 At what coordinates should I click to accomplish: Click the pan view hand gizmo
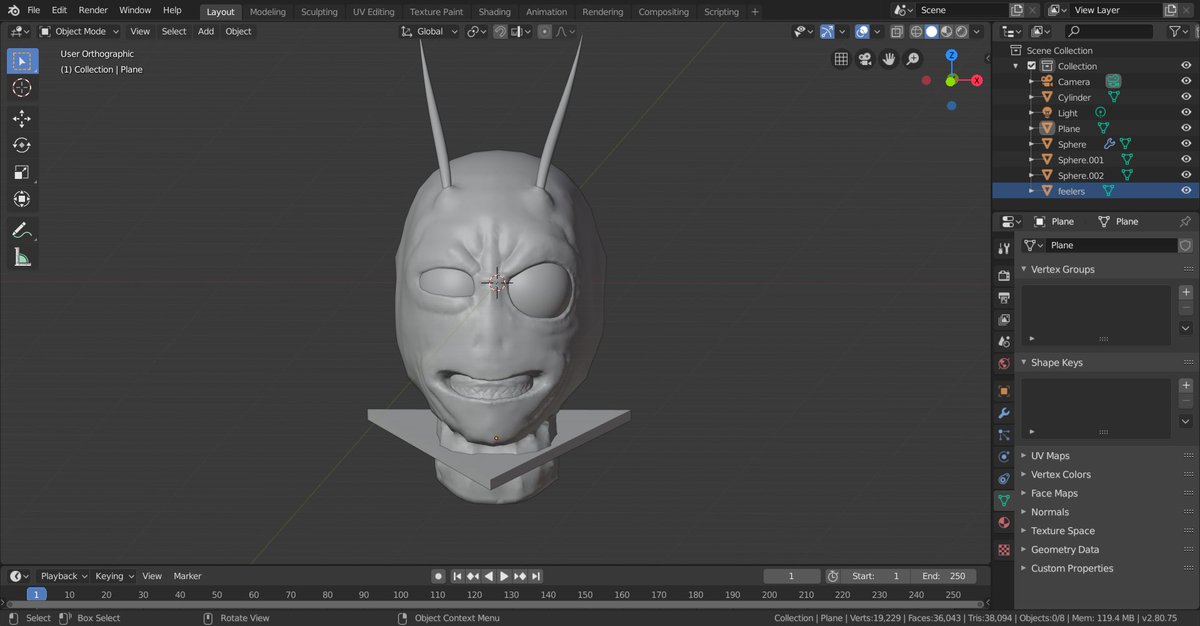coord(889,59)
